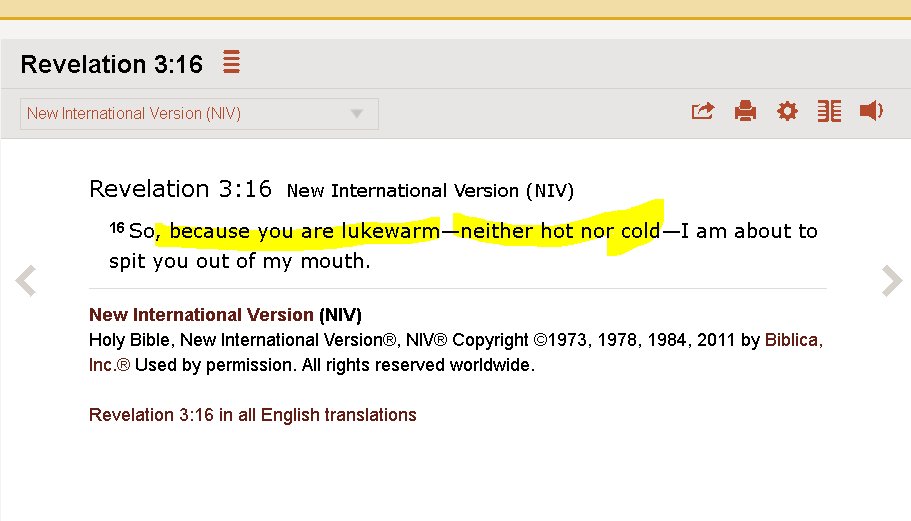The image size is (911, 521).
Task: Open page options with the gear icon
Action: (x=787, y=110)
